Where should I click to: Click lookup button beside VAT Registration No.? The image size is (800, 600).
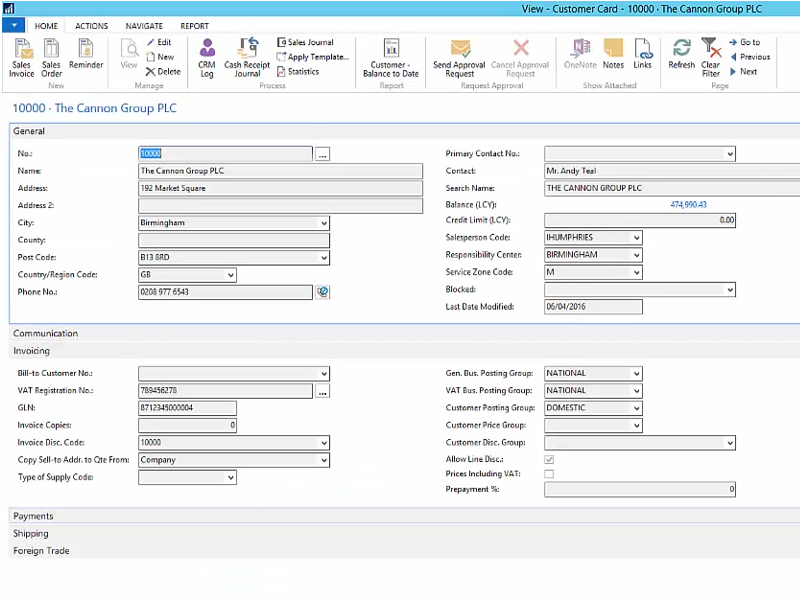click(322, 392)
